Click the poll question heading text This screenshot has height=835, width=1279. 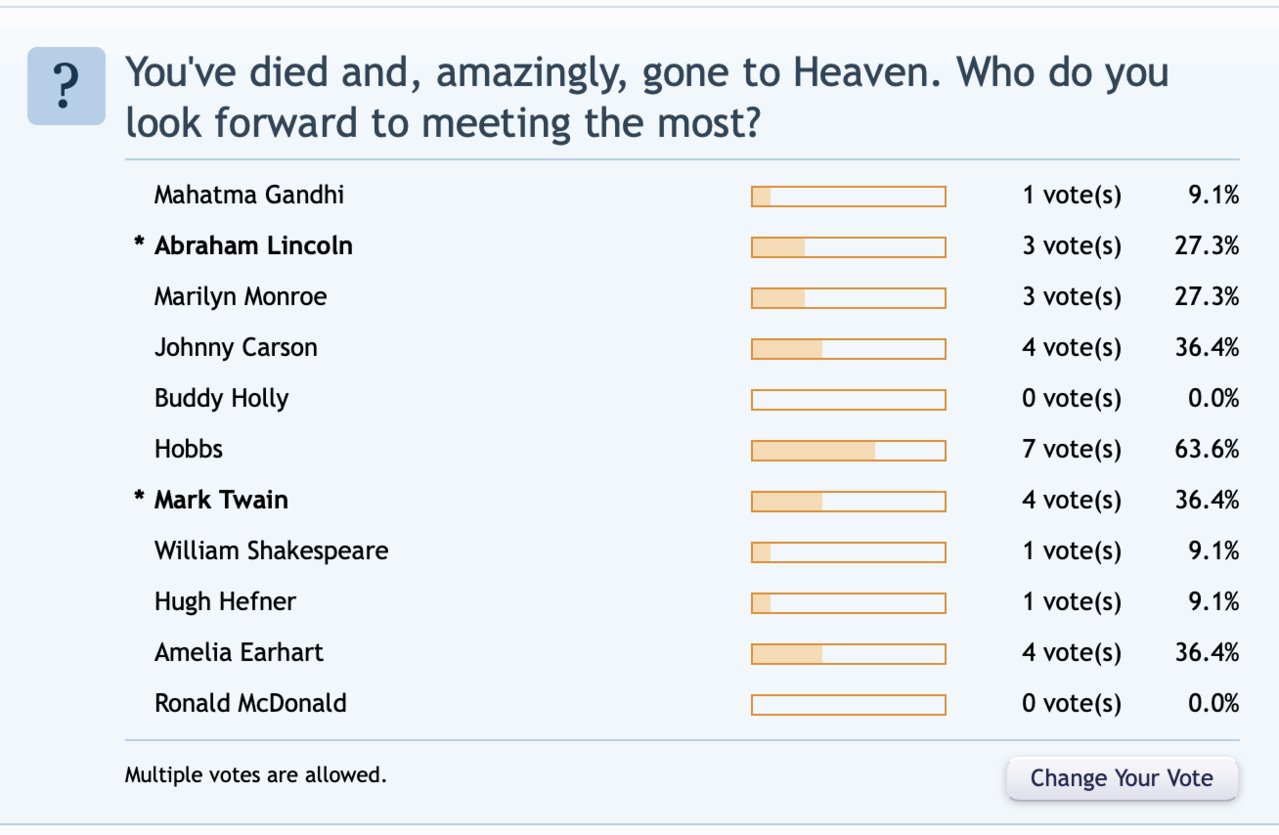647,97
